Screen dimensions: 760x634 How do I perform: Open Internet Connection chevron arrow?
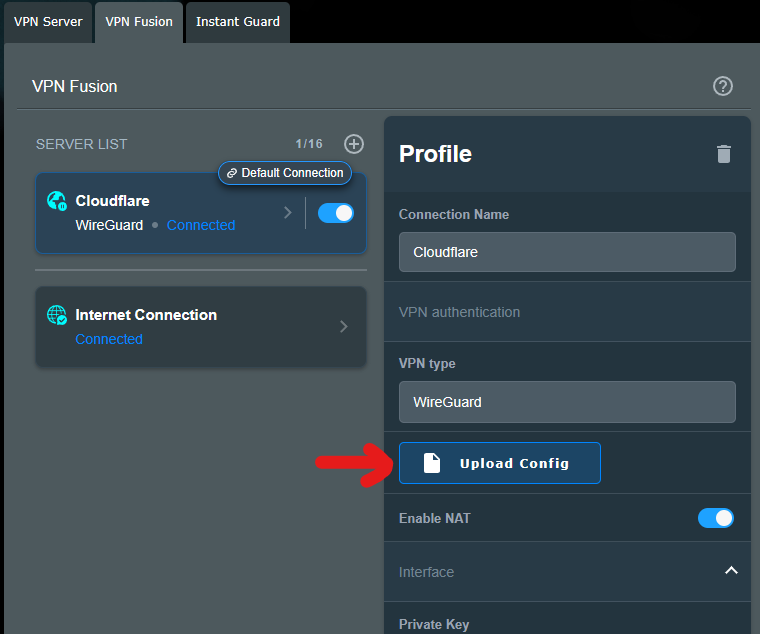344,326
